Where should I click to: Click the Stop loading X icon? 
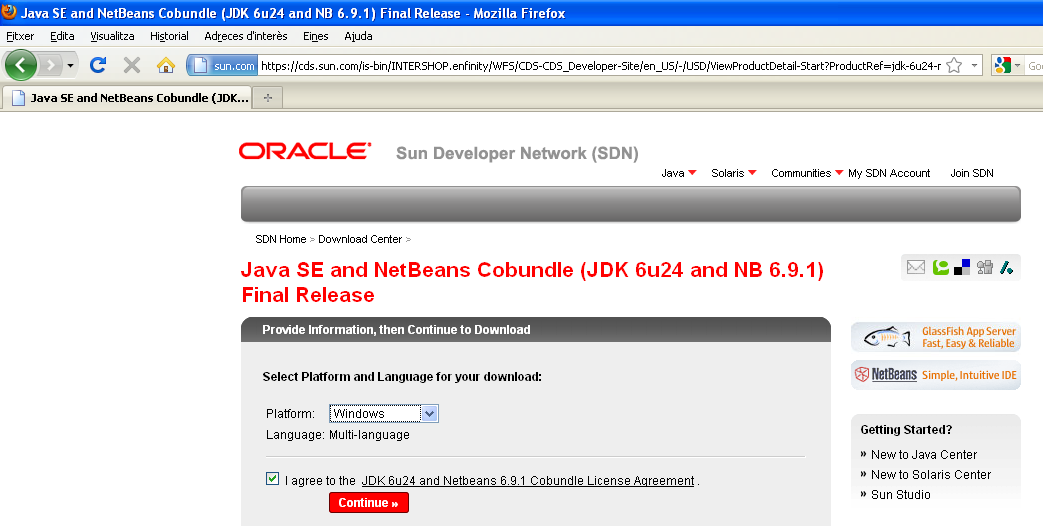[x=132, y=65]
